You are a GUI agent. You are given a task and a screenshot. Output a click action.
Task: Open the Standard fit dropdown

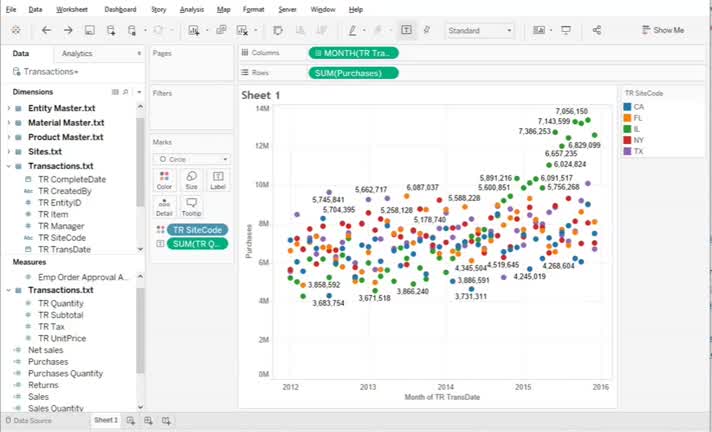[x=480, y=30]
